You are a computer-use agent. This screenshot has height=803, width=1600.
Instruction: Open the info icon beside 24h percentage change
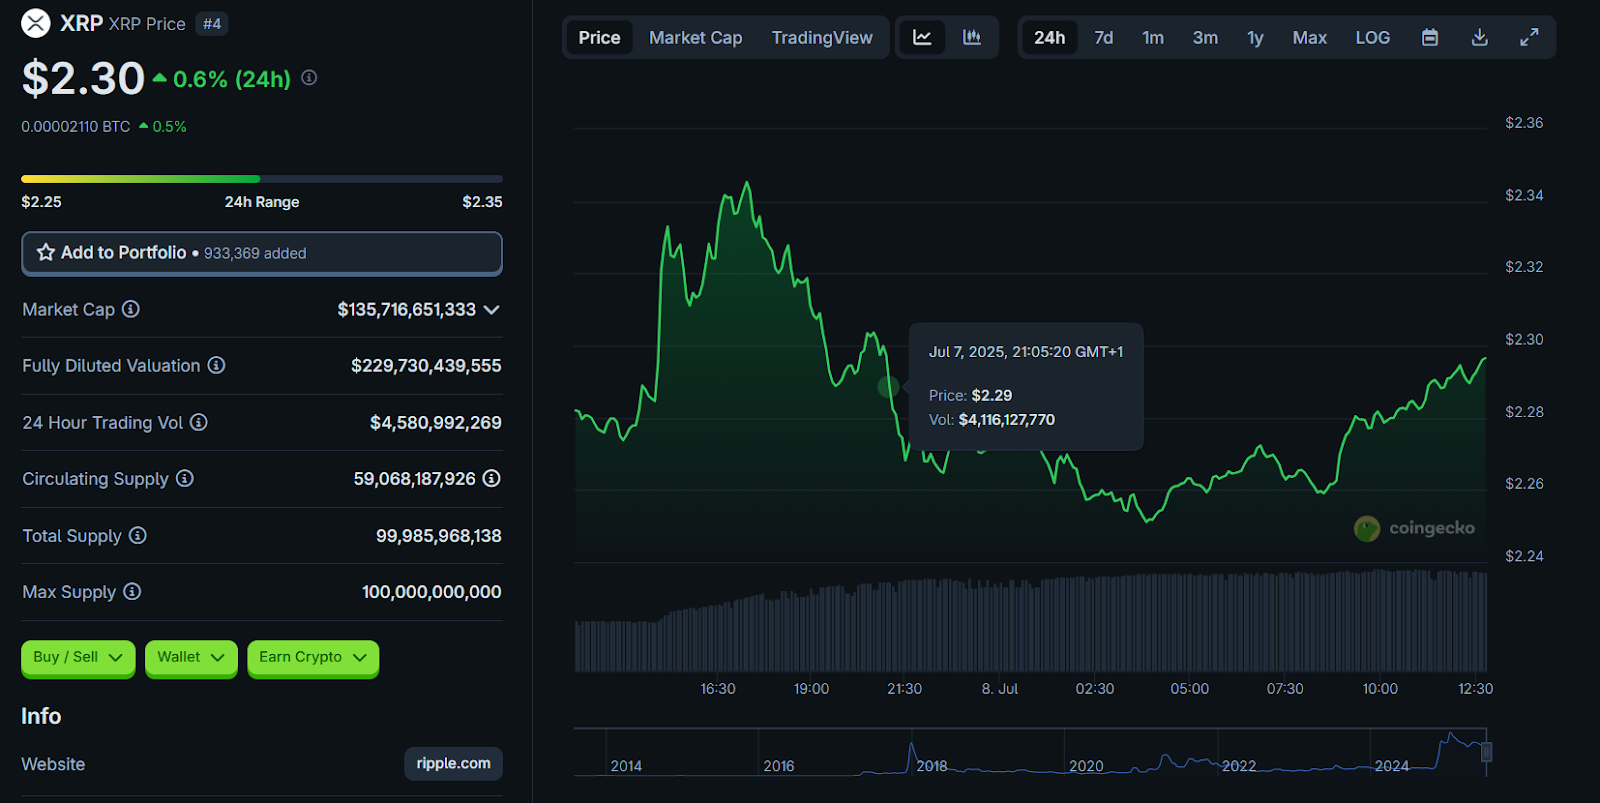click(309, 78)
